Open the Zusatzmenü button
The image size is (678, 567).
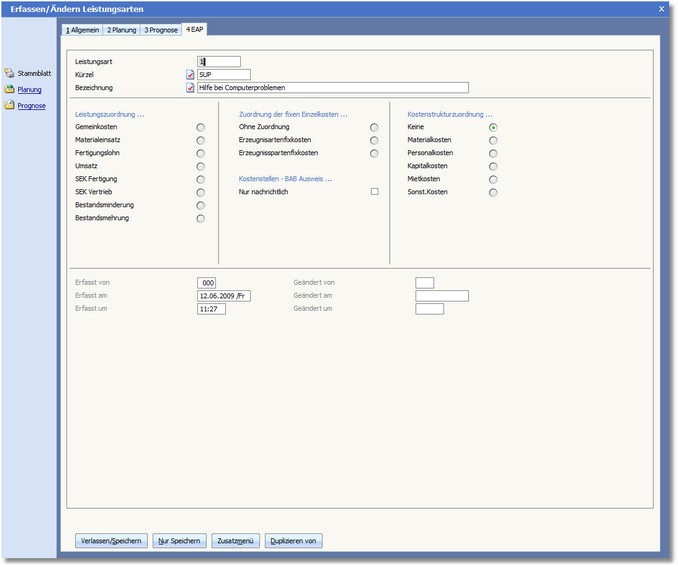(236, 541)
